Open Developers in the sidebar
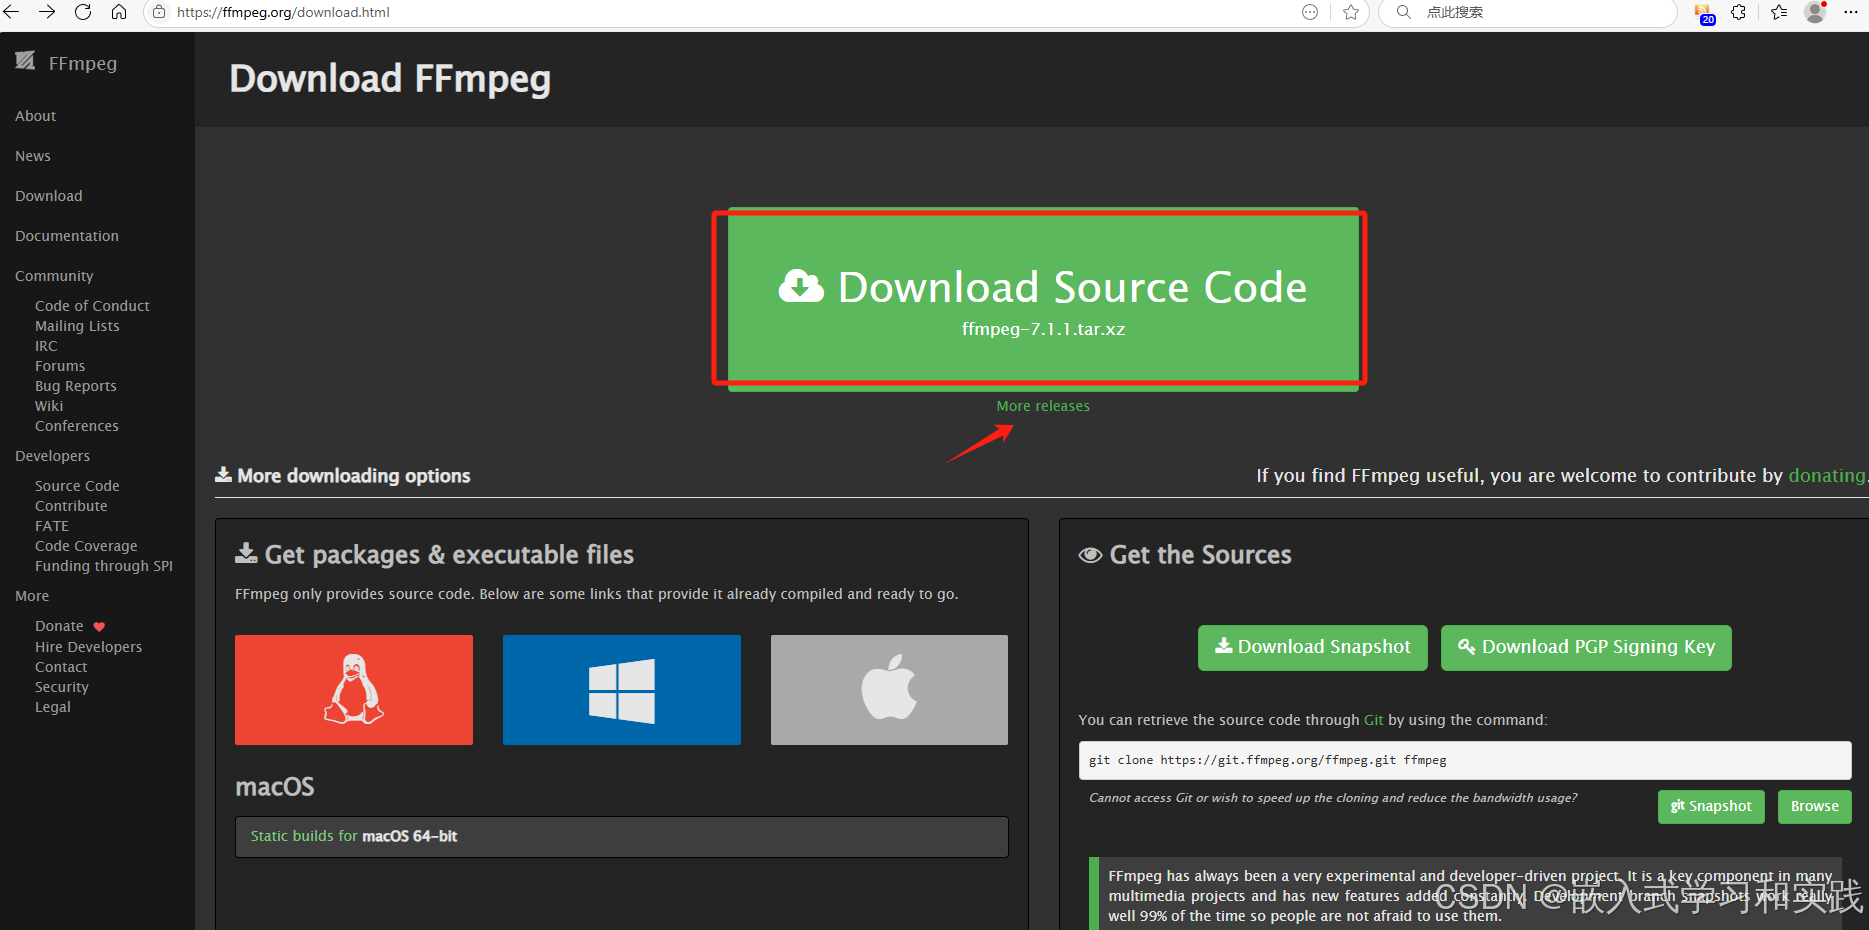The height and width of the screenshot is (930, 1869). [x=53, y=456]
